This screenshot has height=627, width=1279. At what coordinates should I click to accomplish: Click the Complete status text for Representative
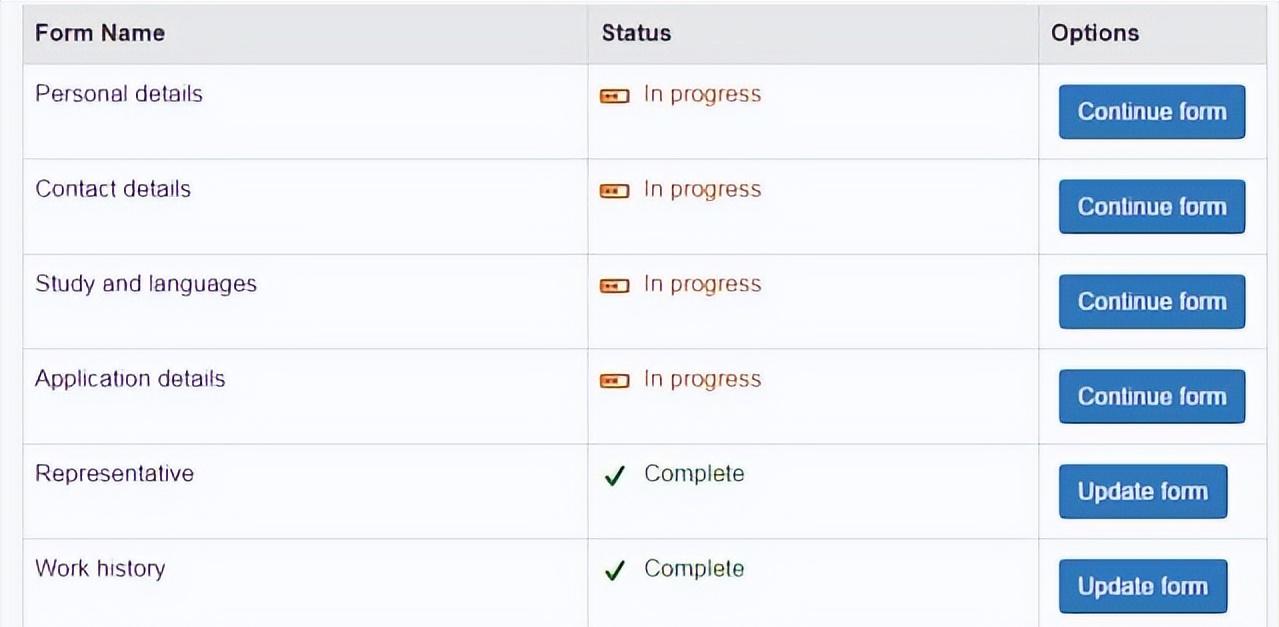point(694,474)
